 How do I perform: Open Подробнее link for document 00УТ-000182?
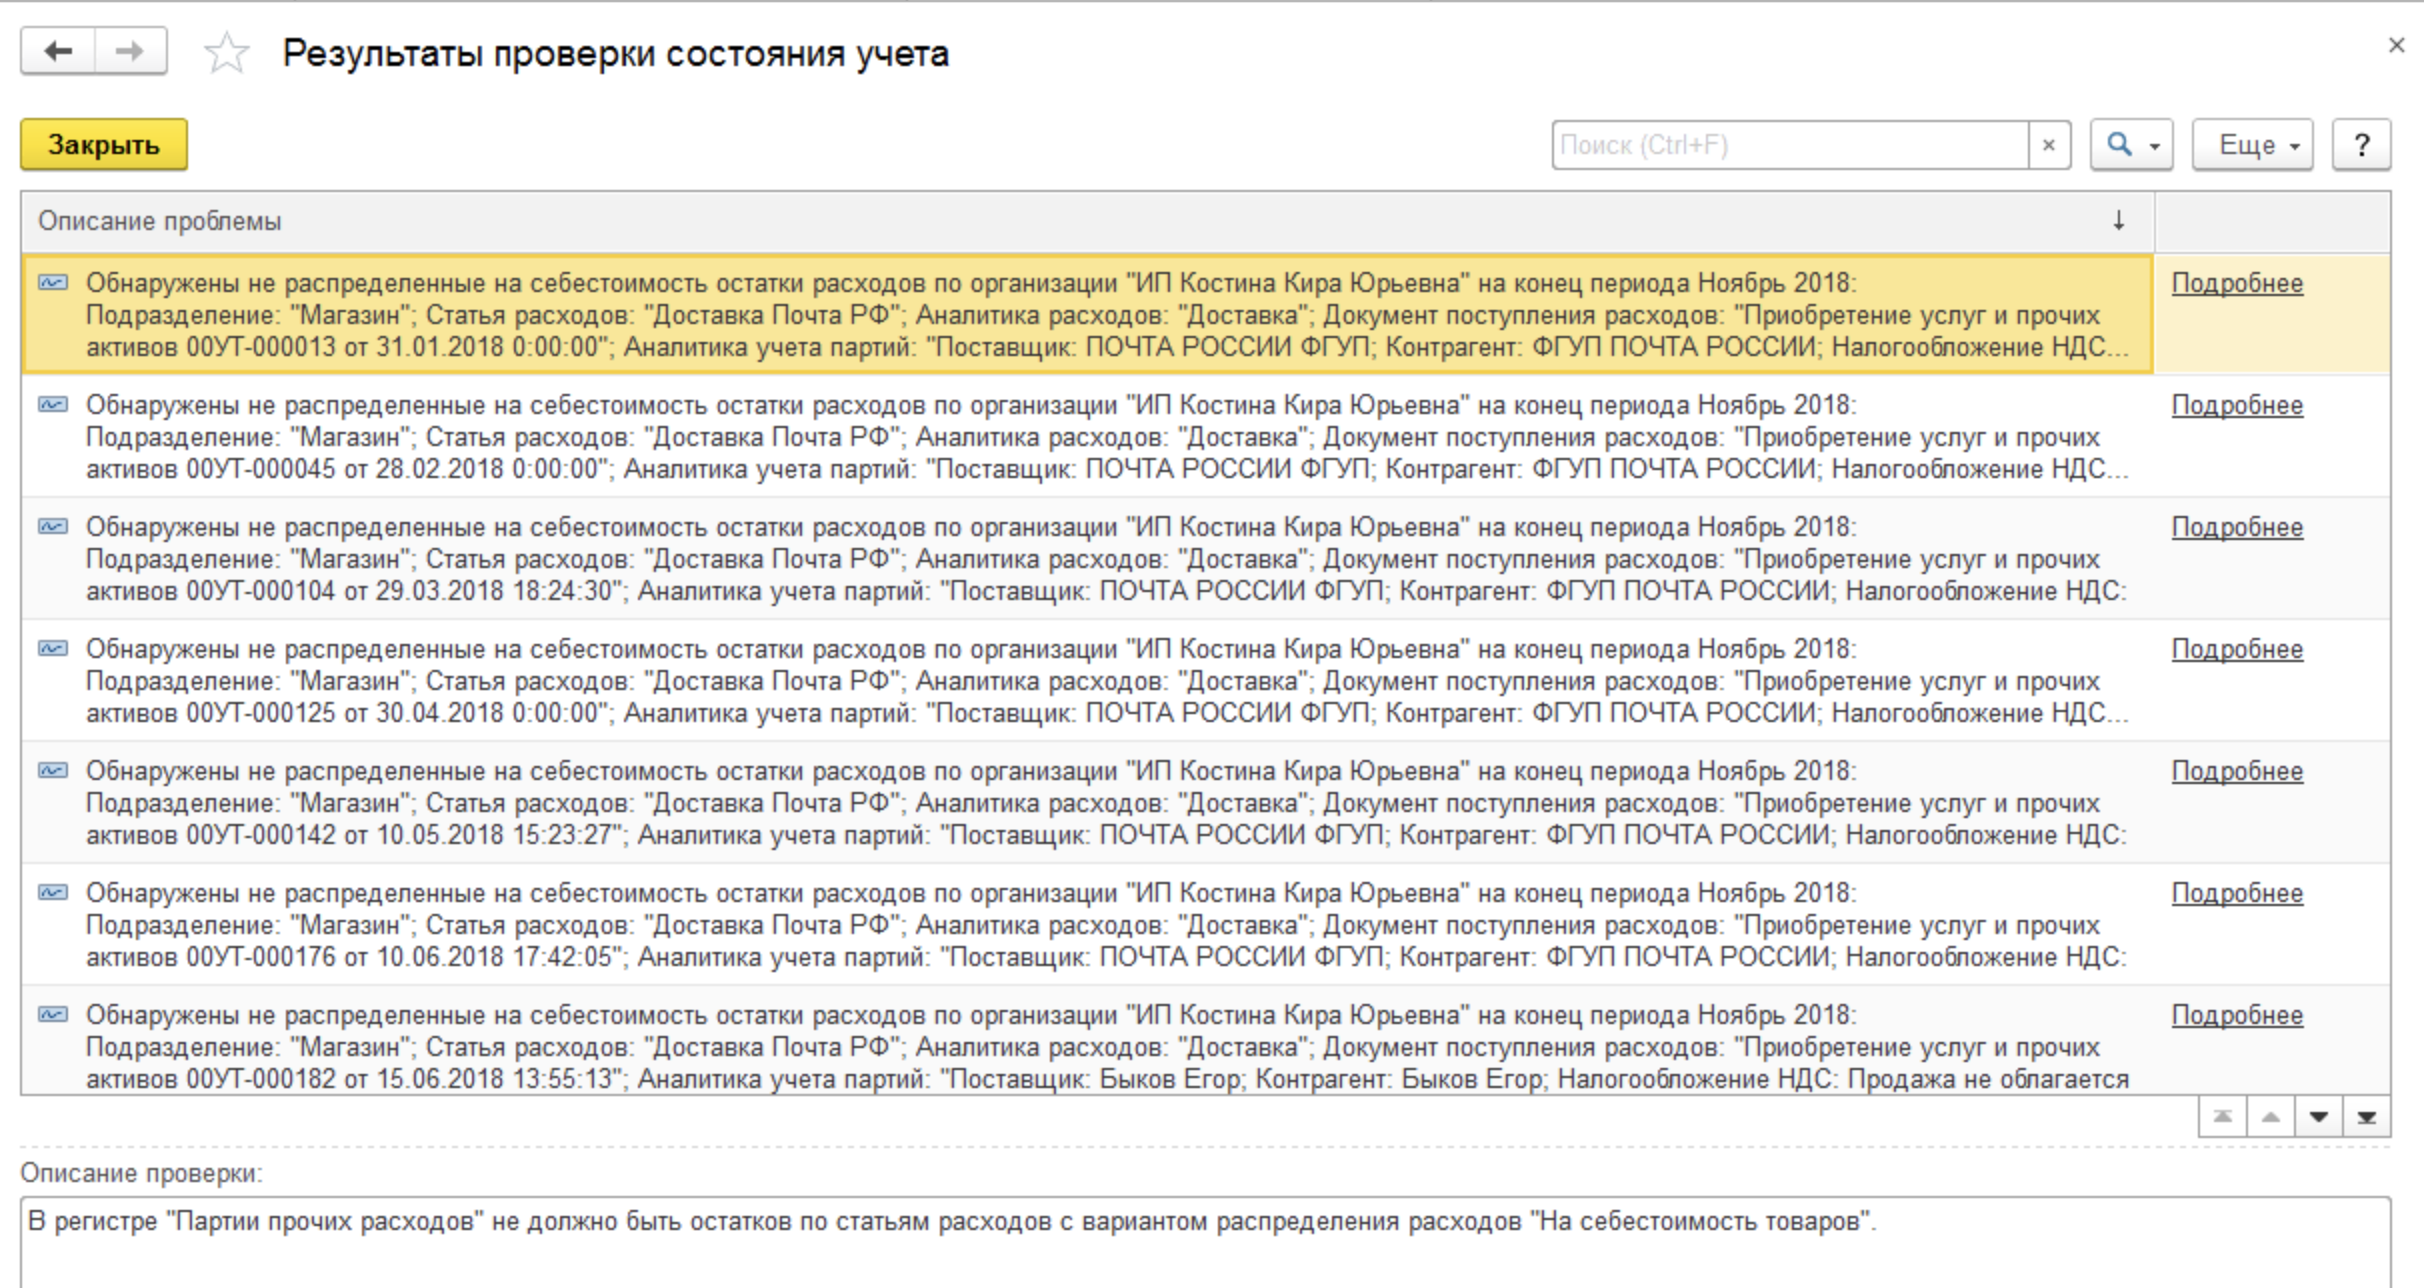(x=2236, y=1016)
